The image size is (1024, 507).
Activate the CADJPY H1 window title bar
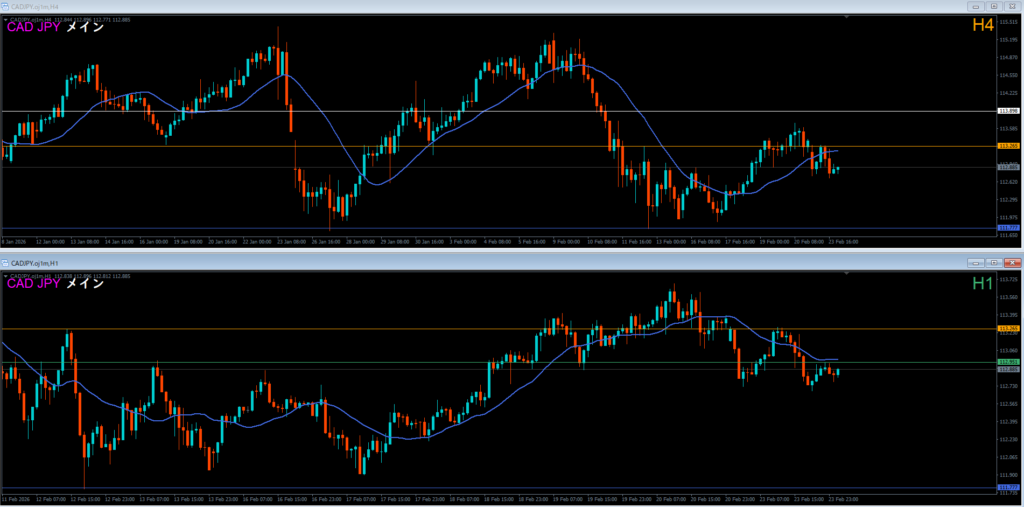(x=400, y=262)
